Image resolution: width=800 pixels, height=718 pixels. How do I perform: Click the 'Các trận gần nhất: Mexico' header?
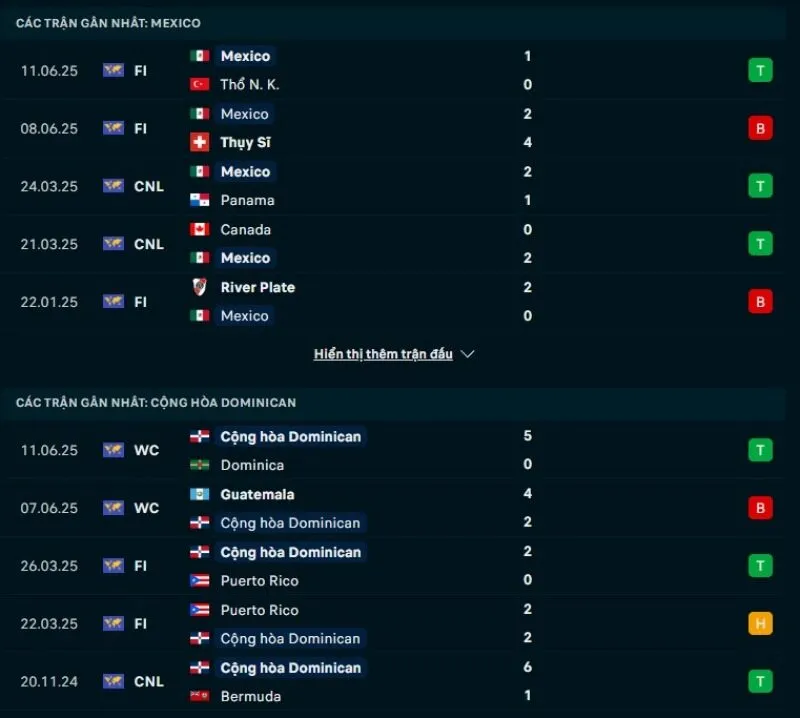[x=108, y=23]
